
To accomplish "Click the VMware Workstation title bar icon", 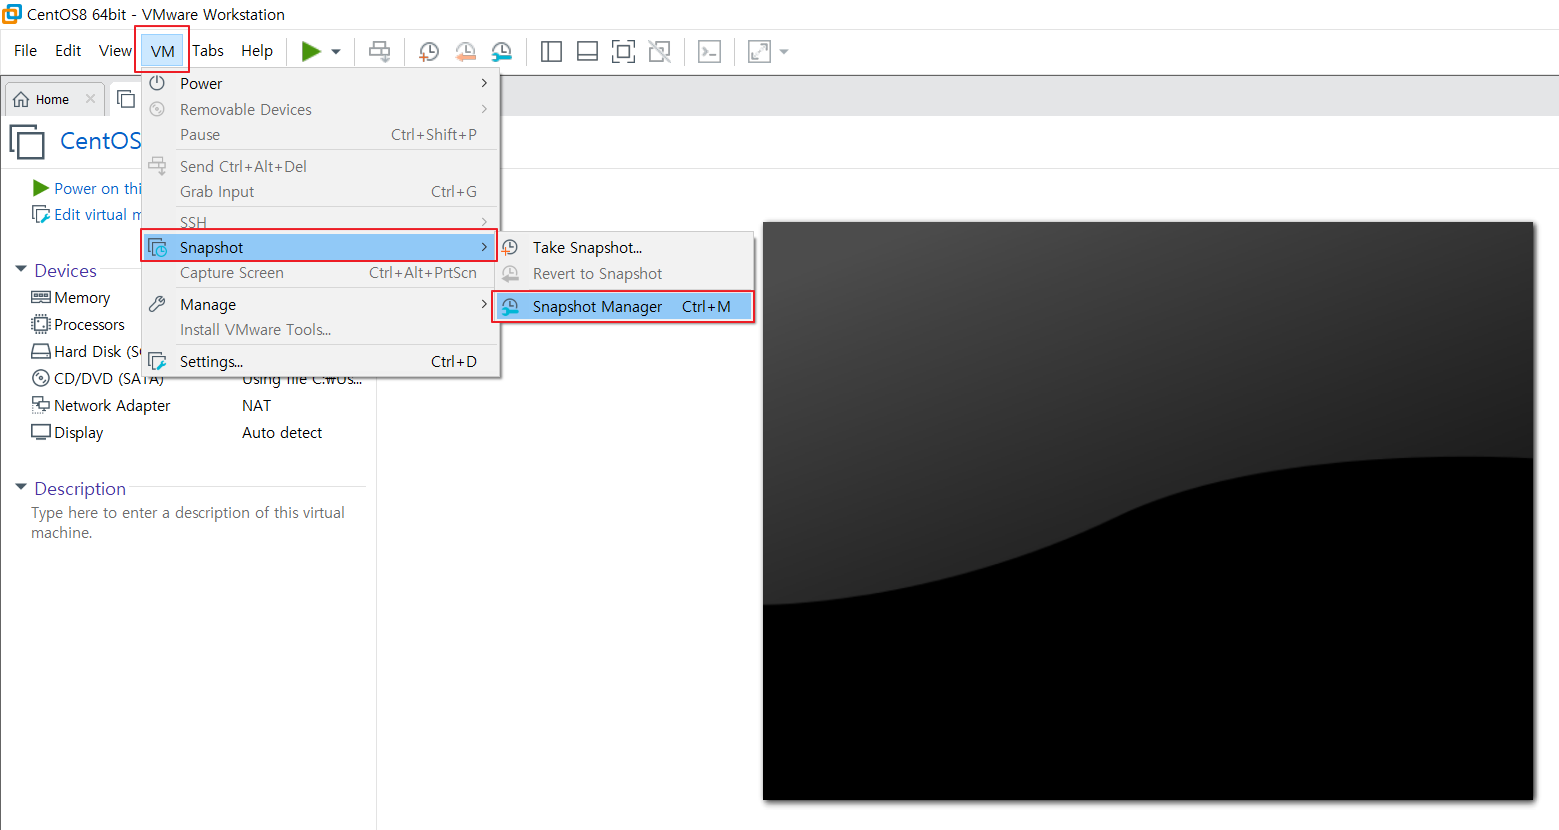I will [12, 14].
